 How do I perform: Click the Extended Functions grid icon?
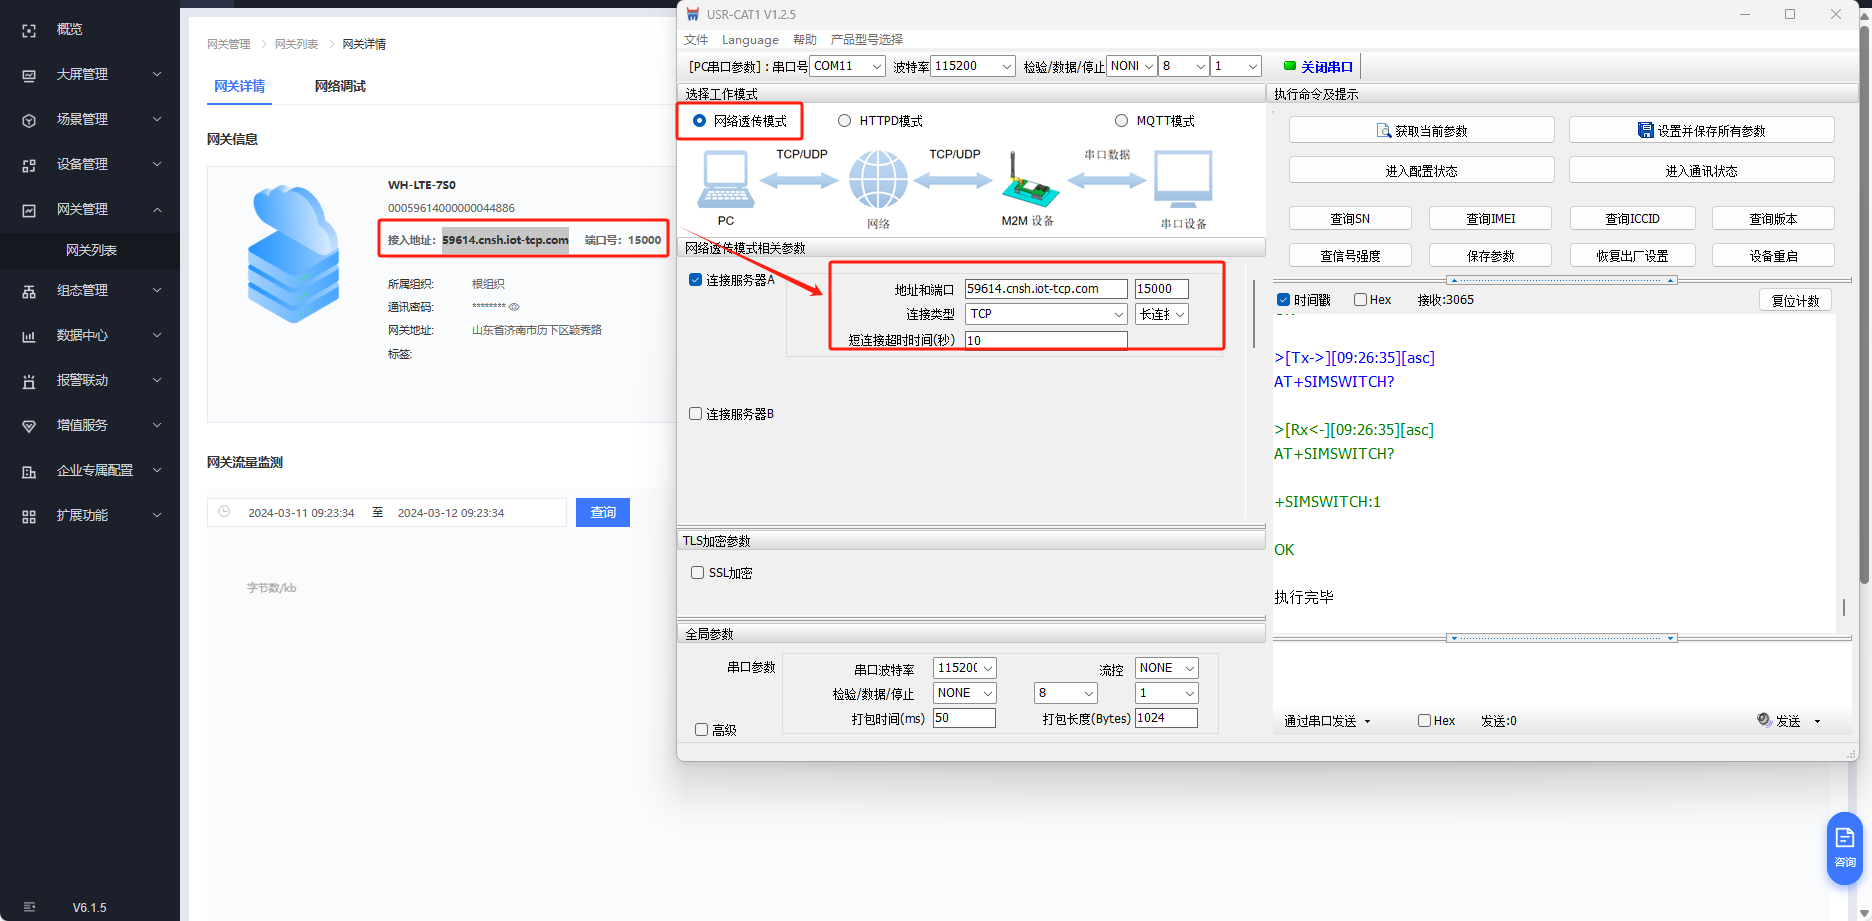[x=29, y=516]
